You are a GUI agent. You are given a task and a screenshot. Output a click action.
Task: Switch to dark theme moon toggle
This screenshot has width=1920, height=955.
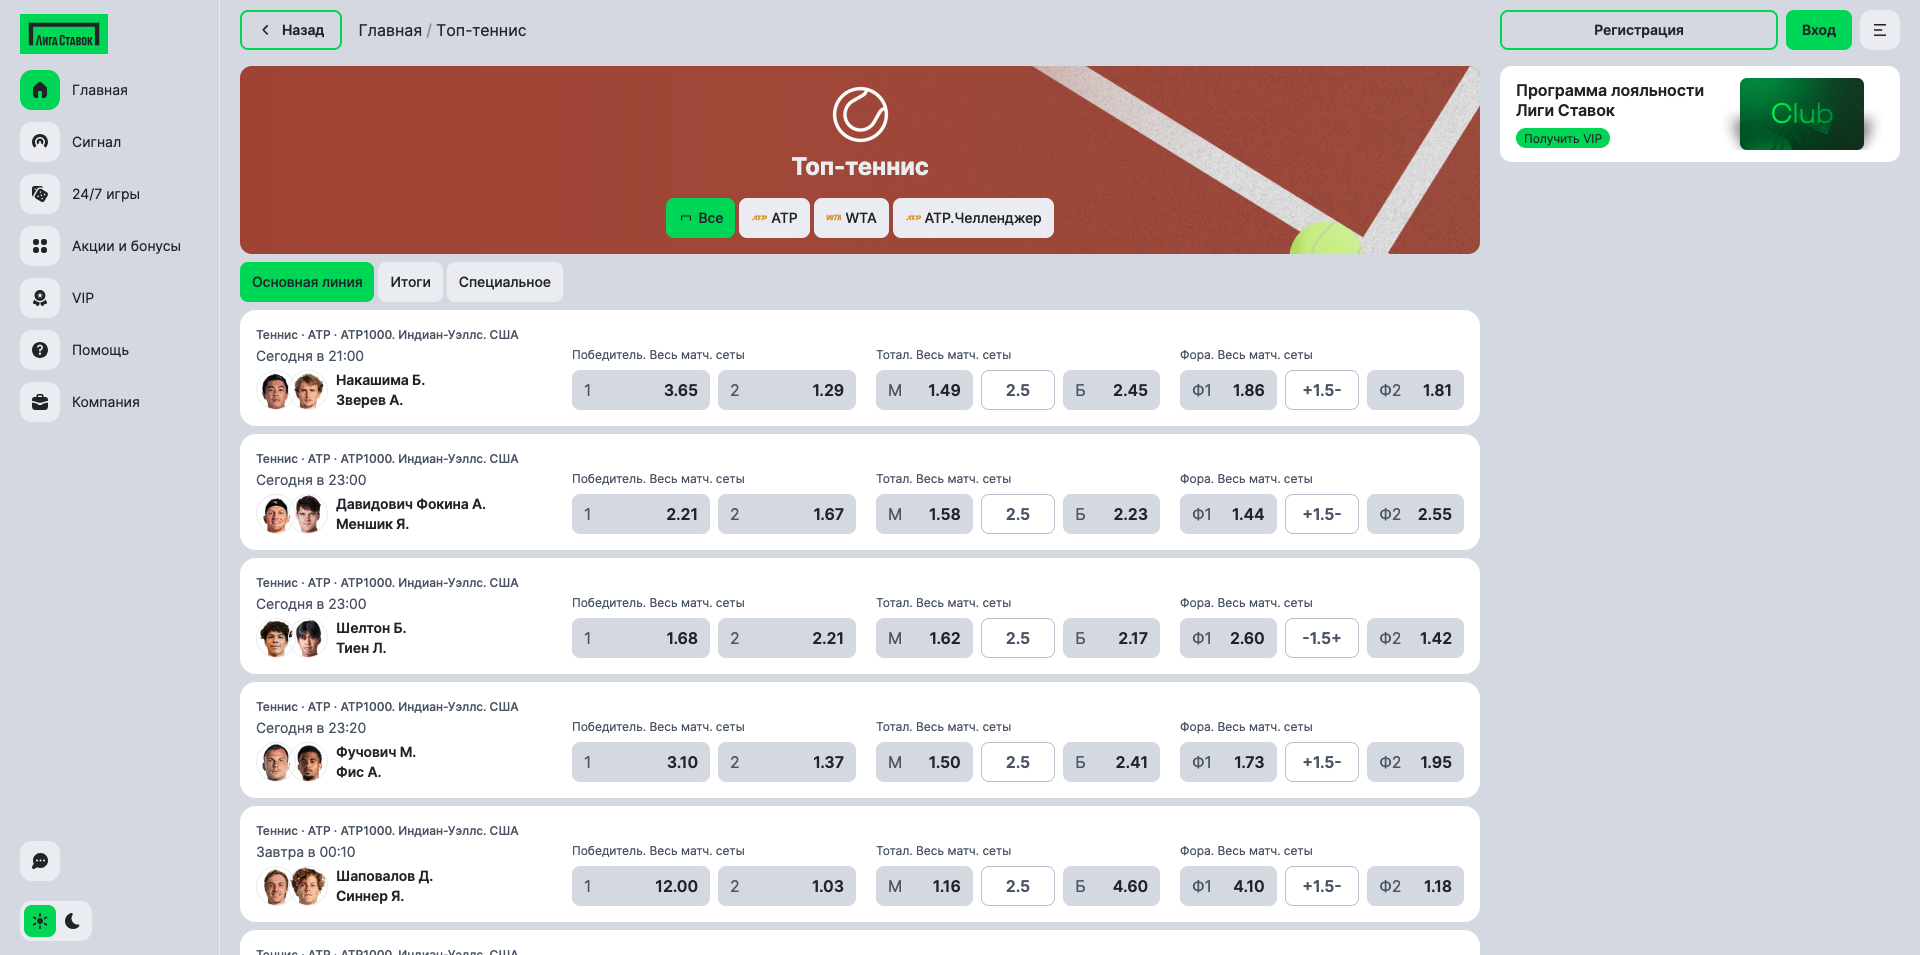(72, 921)
